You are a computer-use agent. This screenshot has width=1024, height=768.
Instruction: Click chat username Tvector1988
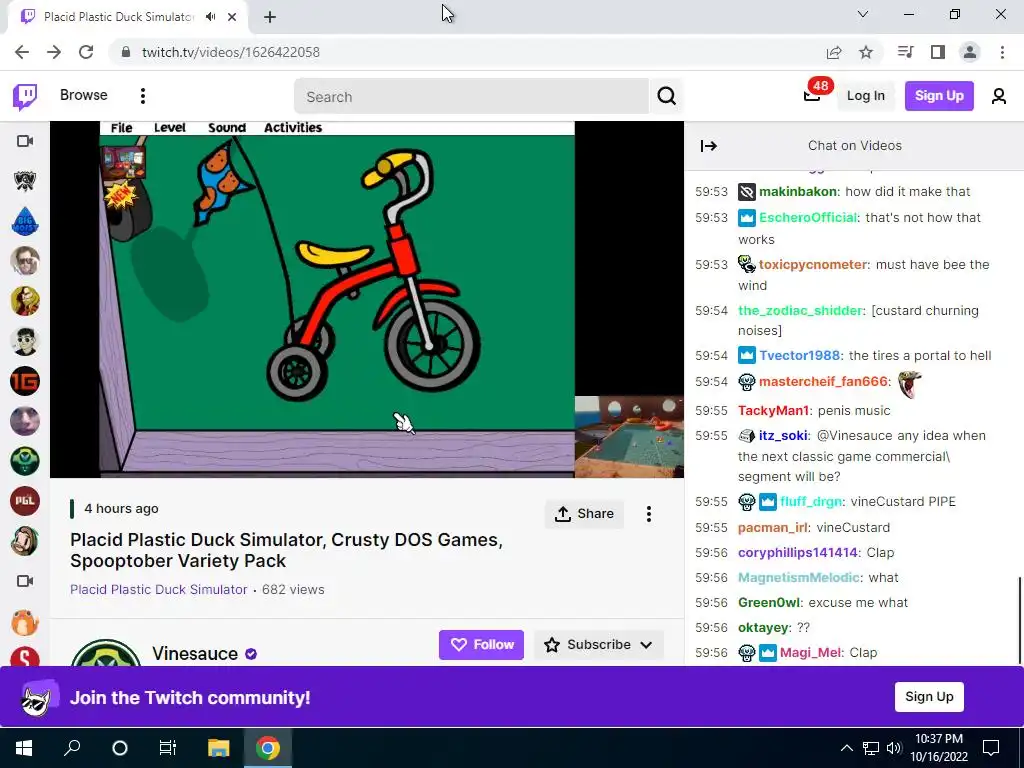(799, 355)
